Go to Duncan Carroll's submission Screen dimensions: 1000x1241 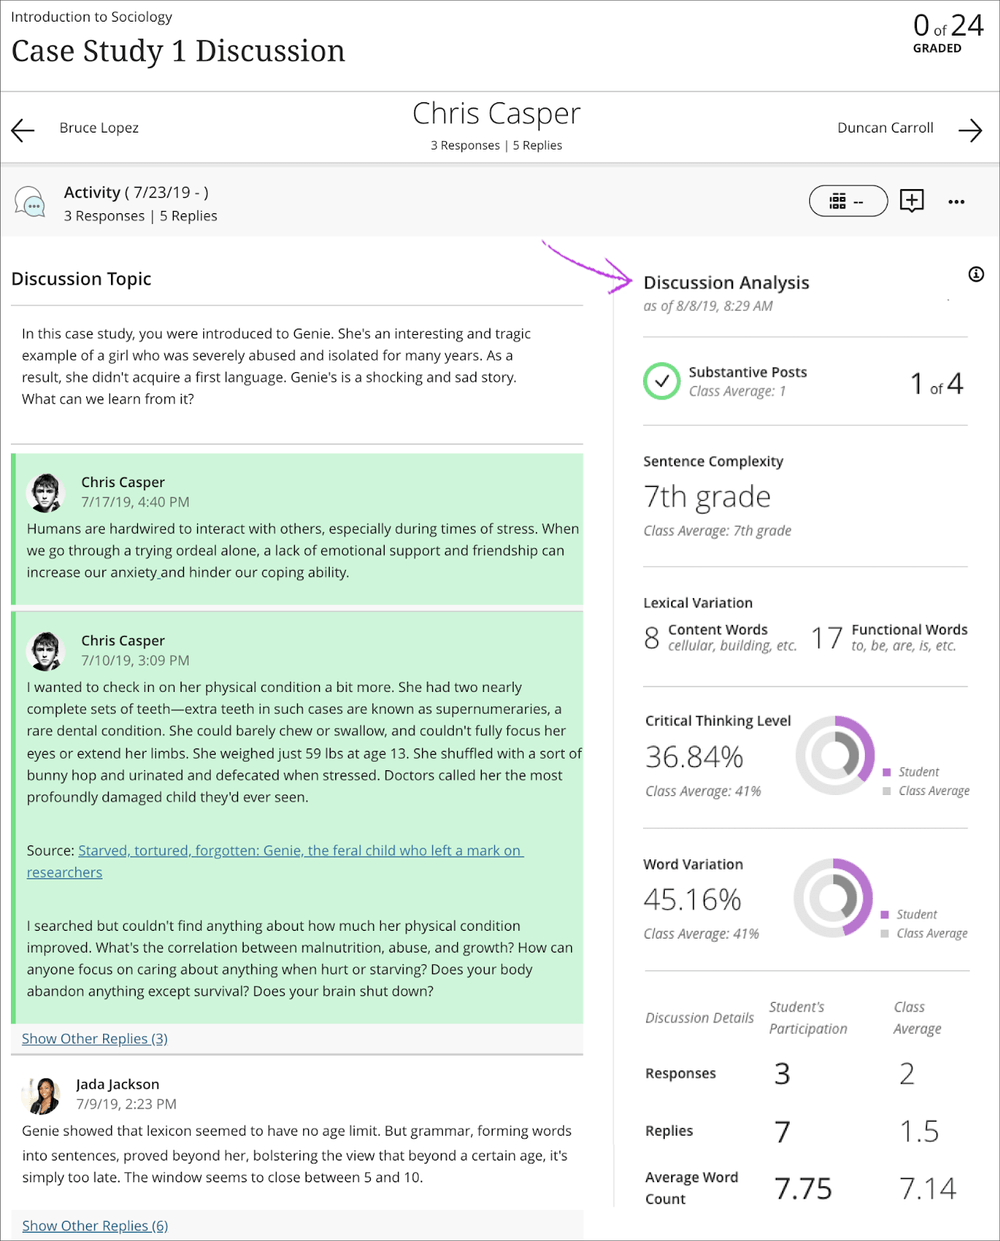[885, 128]
